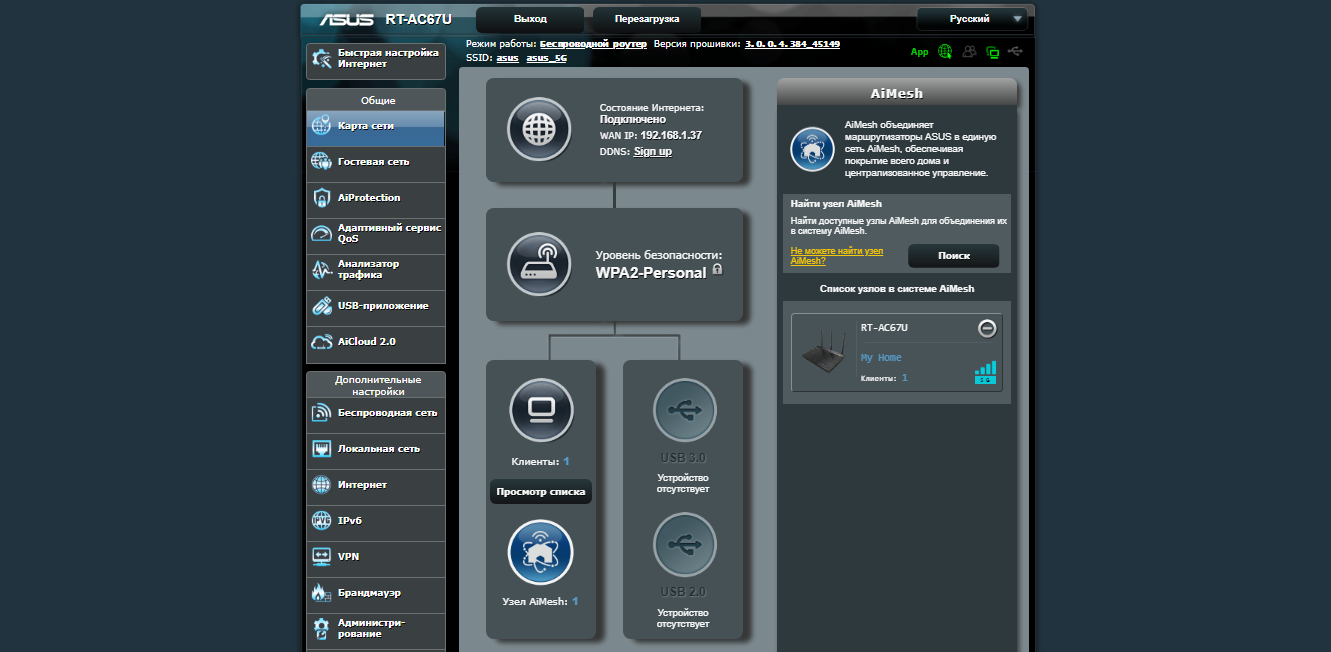Click the Просмотр списка button
Screen dimensions: 1331x652
541,492
